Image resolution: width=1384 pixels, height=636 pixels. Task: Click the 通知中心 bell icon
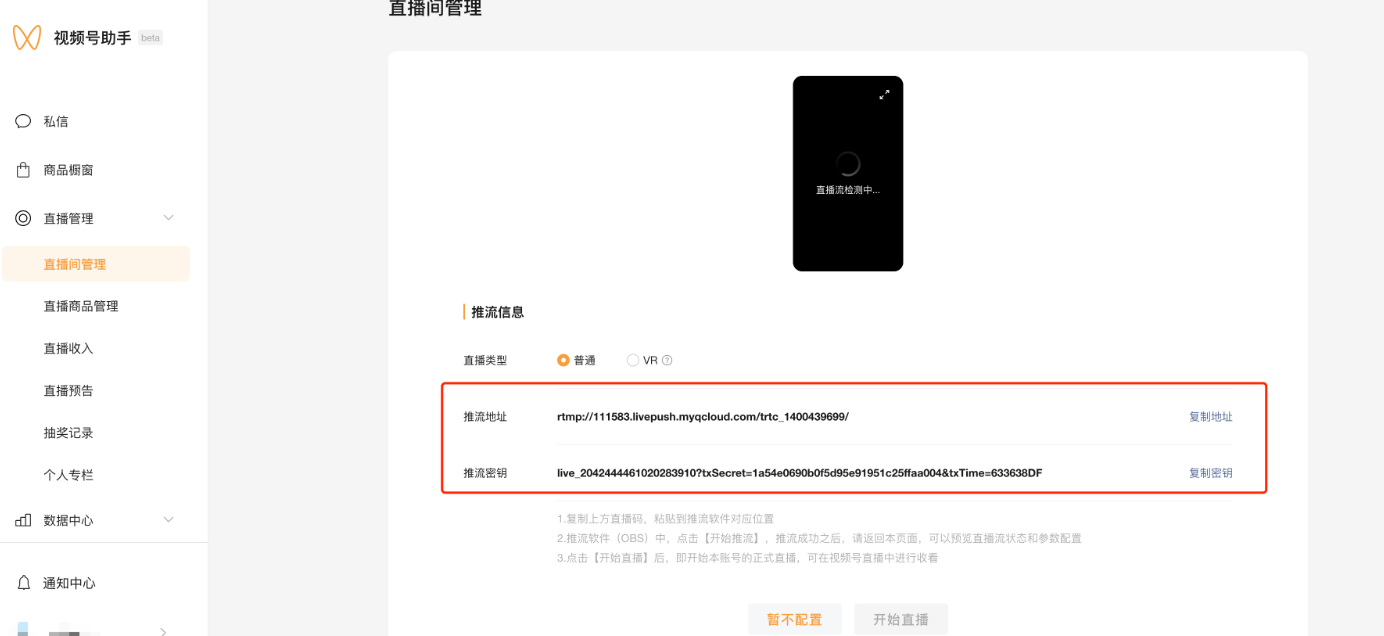coord(24,582)
